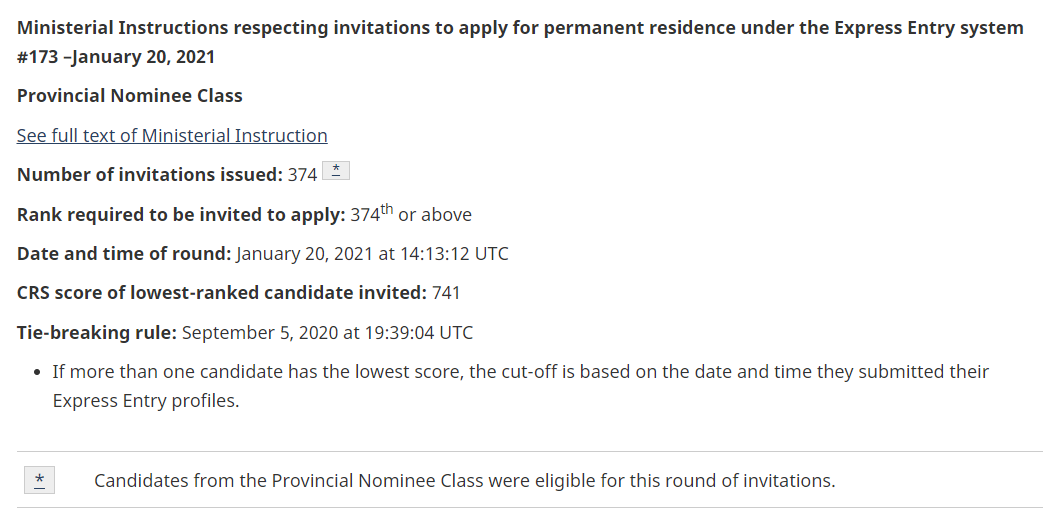
Task: Click the "Rank required to be invited" label
Action: (181, 215)
